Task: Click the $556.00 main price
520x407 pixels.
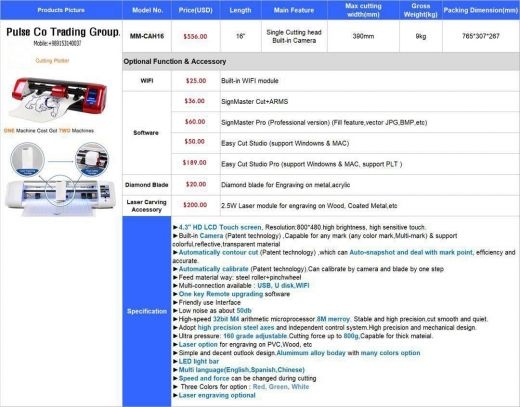Action: pos(195,36)
